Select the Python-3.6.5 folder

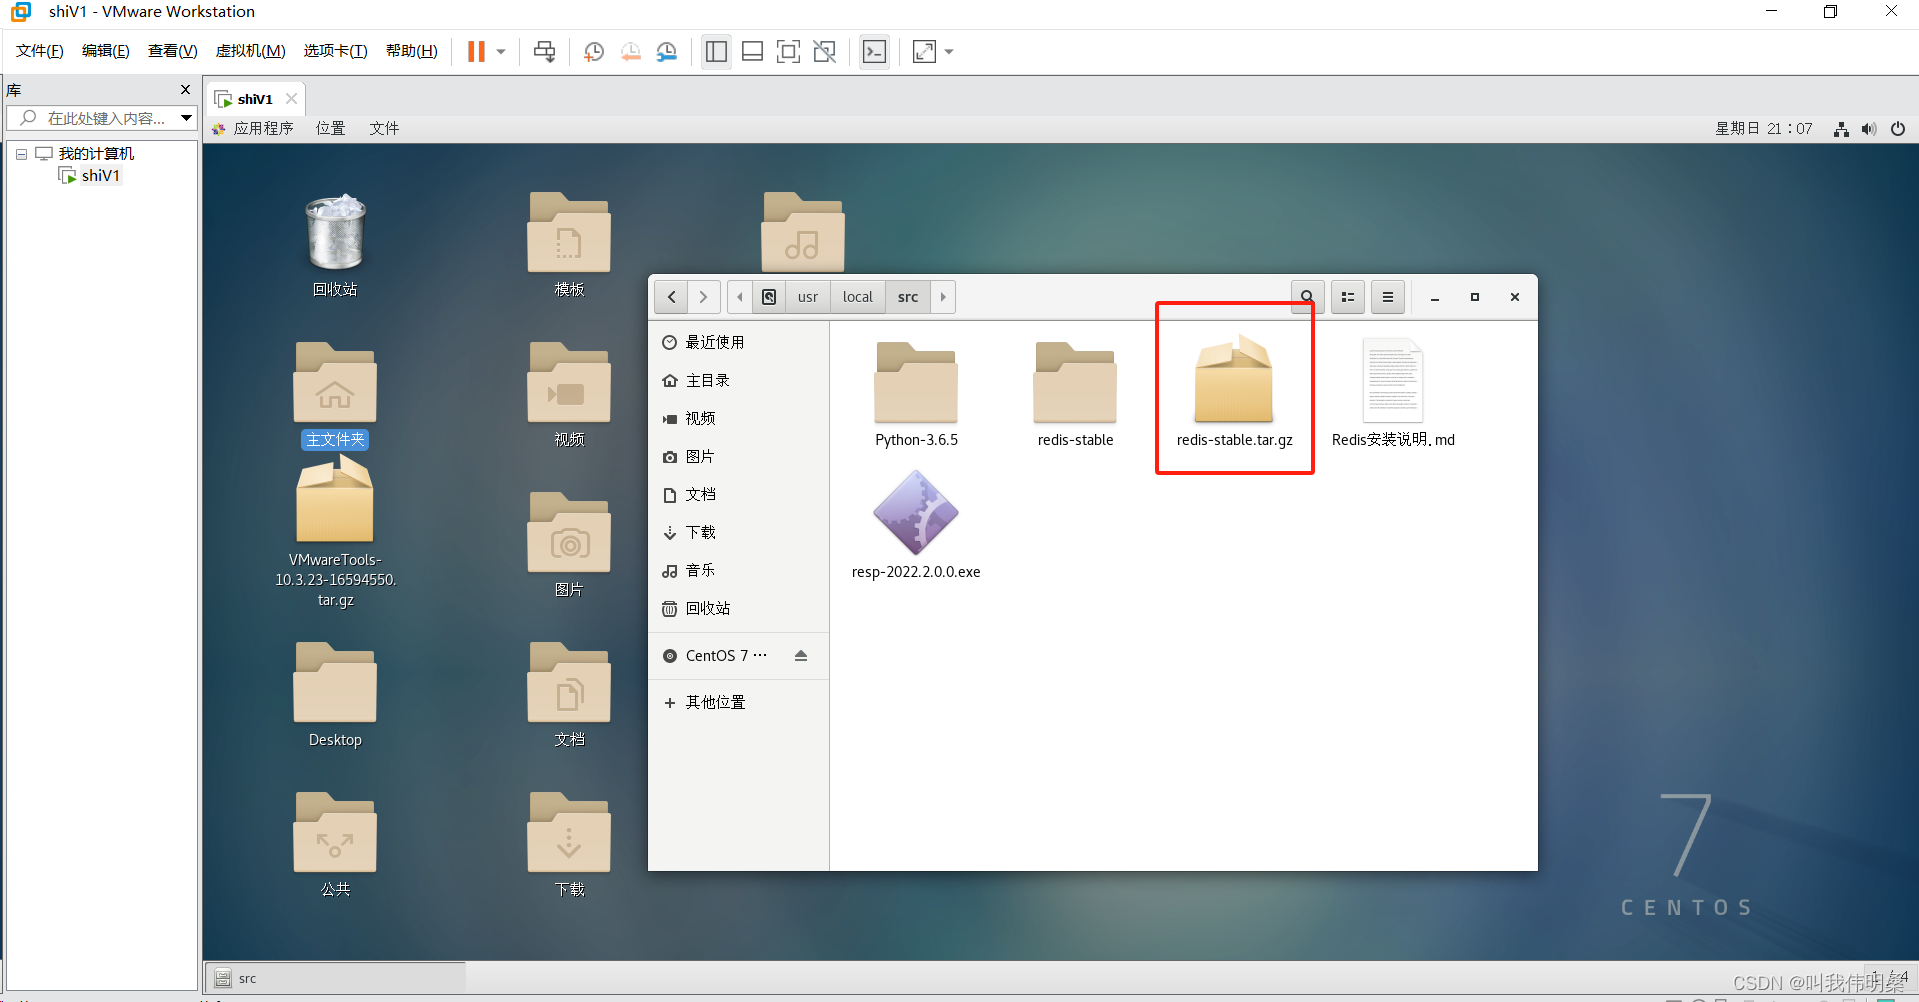click(916, 395)
